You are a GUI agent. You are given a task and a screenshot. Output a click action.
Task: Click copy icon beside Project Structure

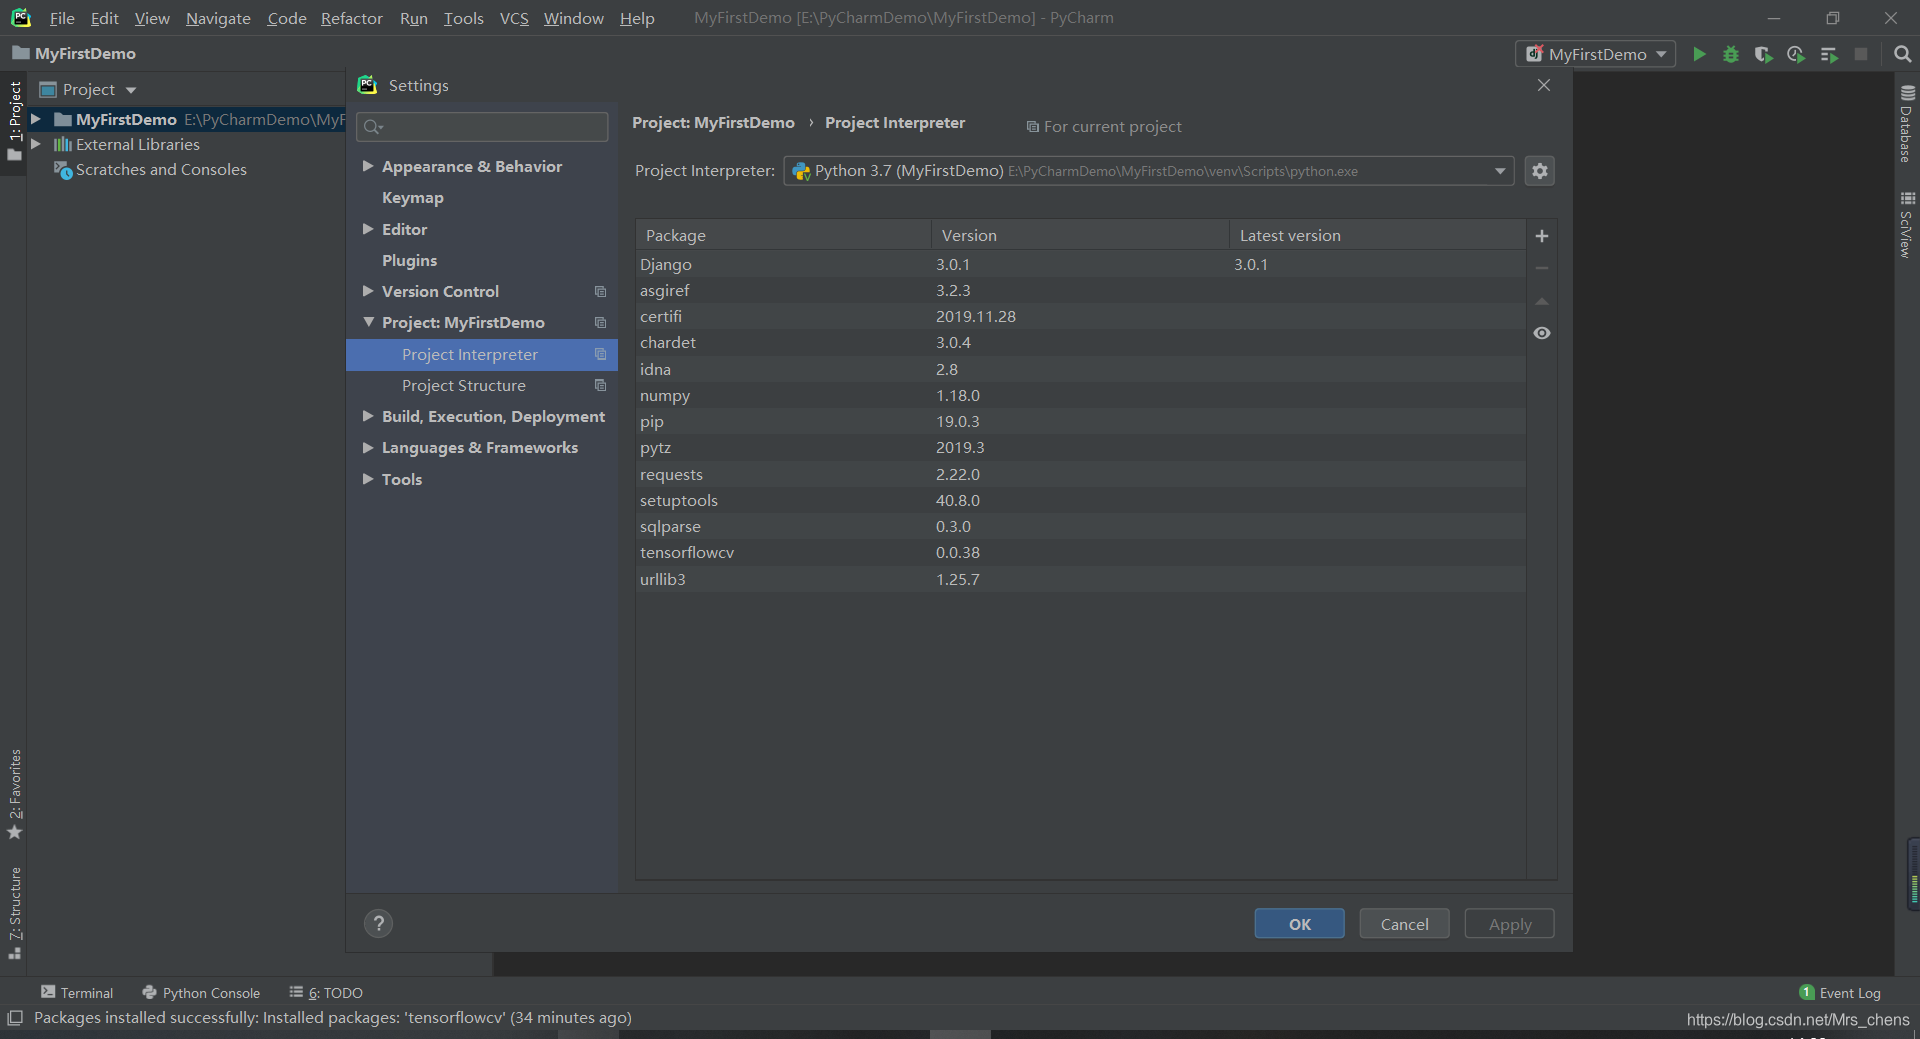[x=600, y=386]
